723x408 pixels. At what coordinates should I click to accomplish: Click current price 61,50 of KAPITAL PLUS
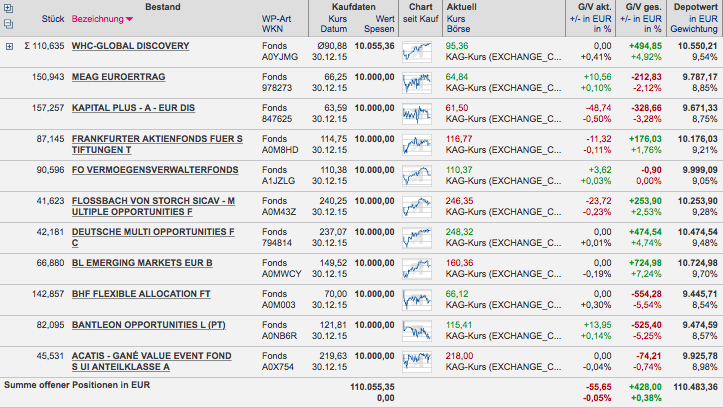(x=456, y=108)
